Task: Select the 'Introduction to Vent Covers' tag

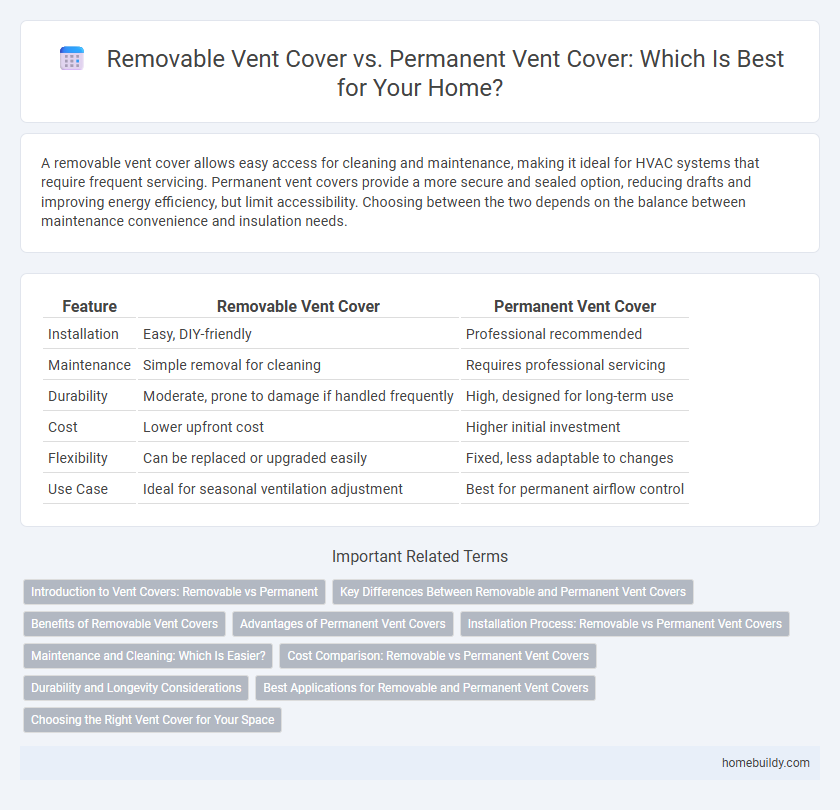Action: [x=174, y=591]
